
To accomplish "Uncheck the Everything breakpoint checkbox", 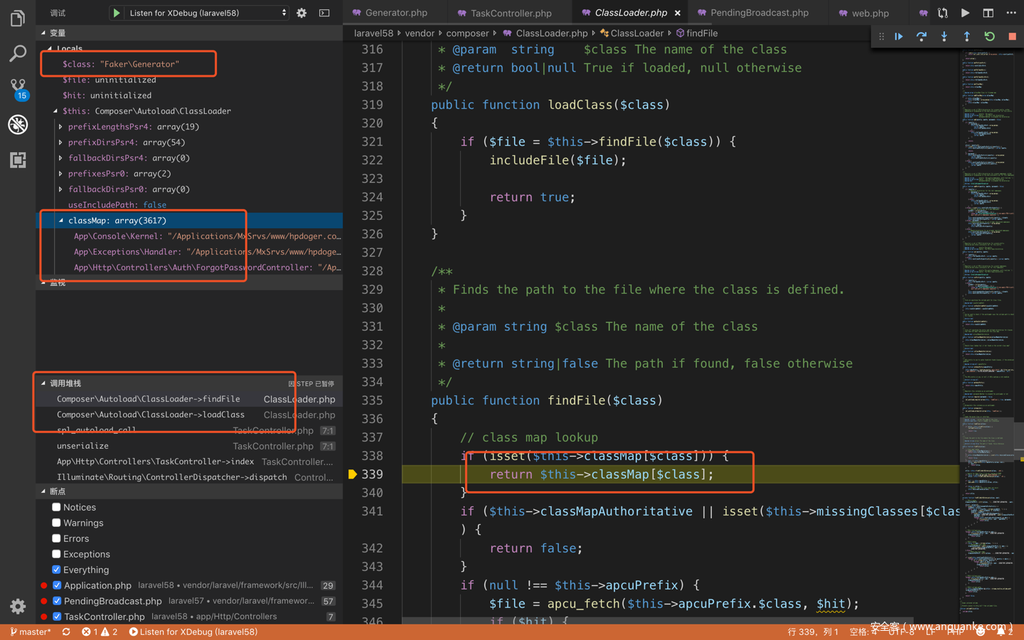I will tap(57, 570).
